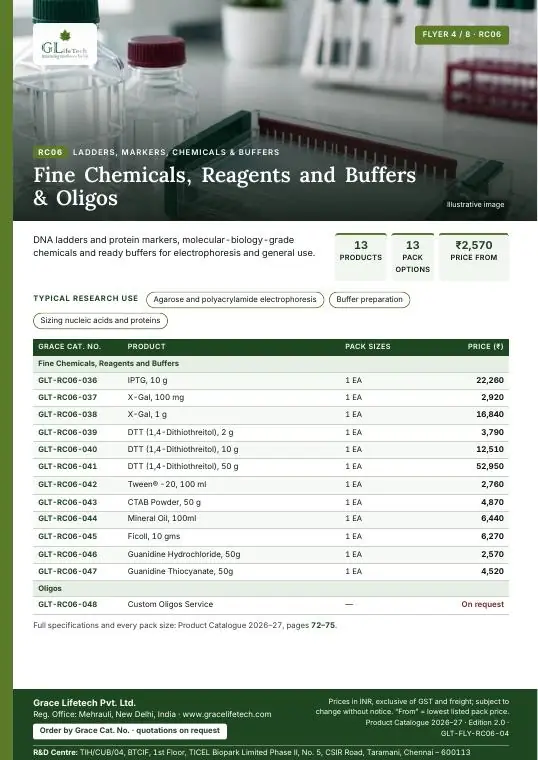Click the 'On request' price
Image resolution: width=538 pixels, height=760 pixels.
pos(483,604)
